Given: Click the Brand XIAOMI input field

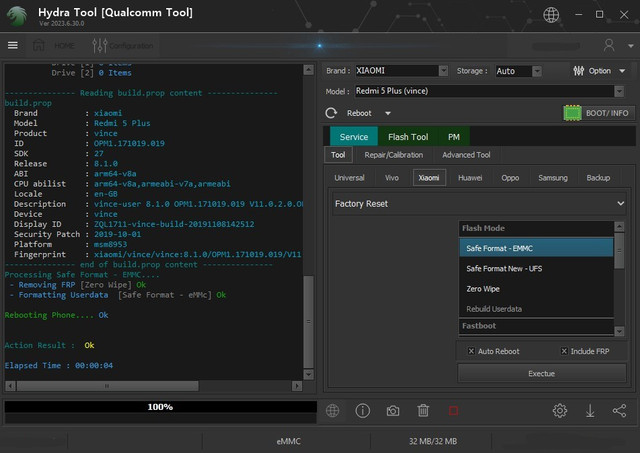Looking at the screenshot, I should click(x=397, y=71).
